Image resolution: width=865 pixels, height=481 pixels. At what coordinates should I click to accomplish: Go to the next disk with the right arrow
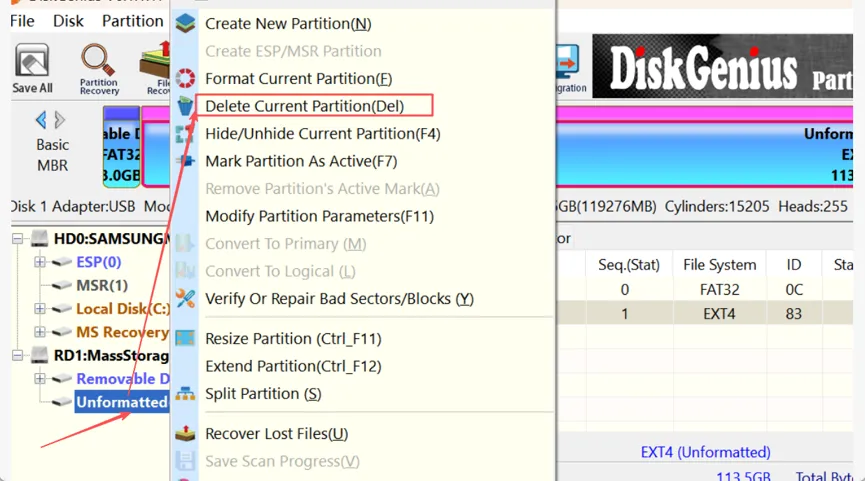tap(60, 120)
